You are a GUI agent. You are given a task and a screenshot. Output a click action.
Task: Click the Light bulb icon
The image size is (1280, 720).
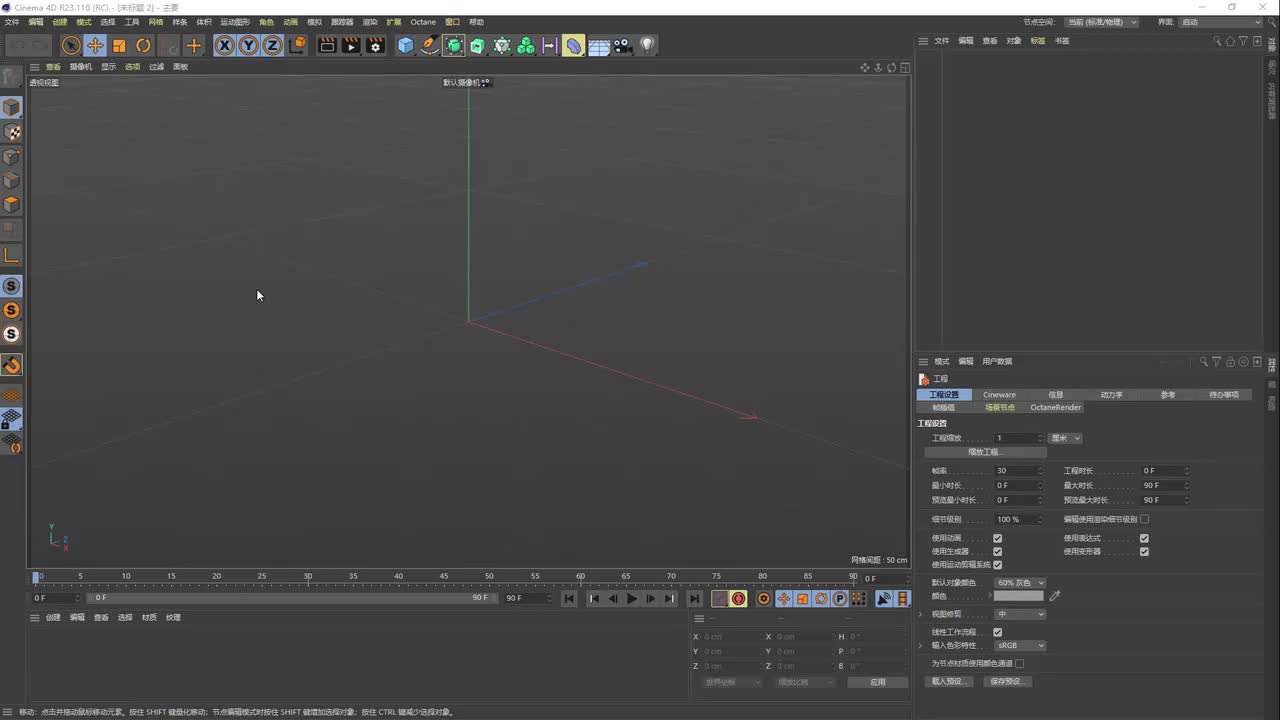647,45
